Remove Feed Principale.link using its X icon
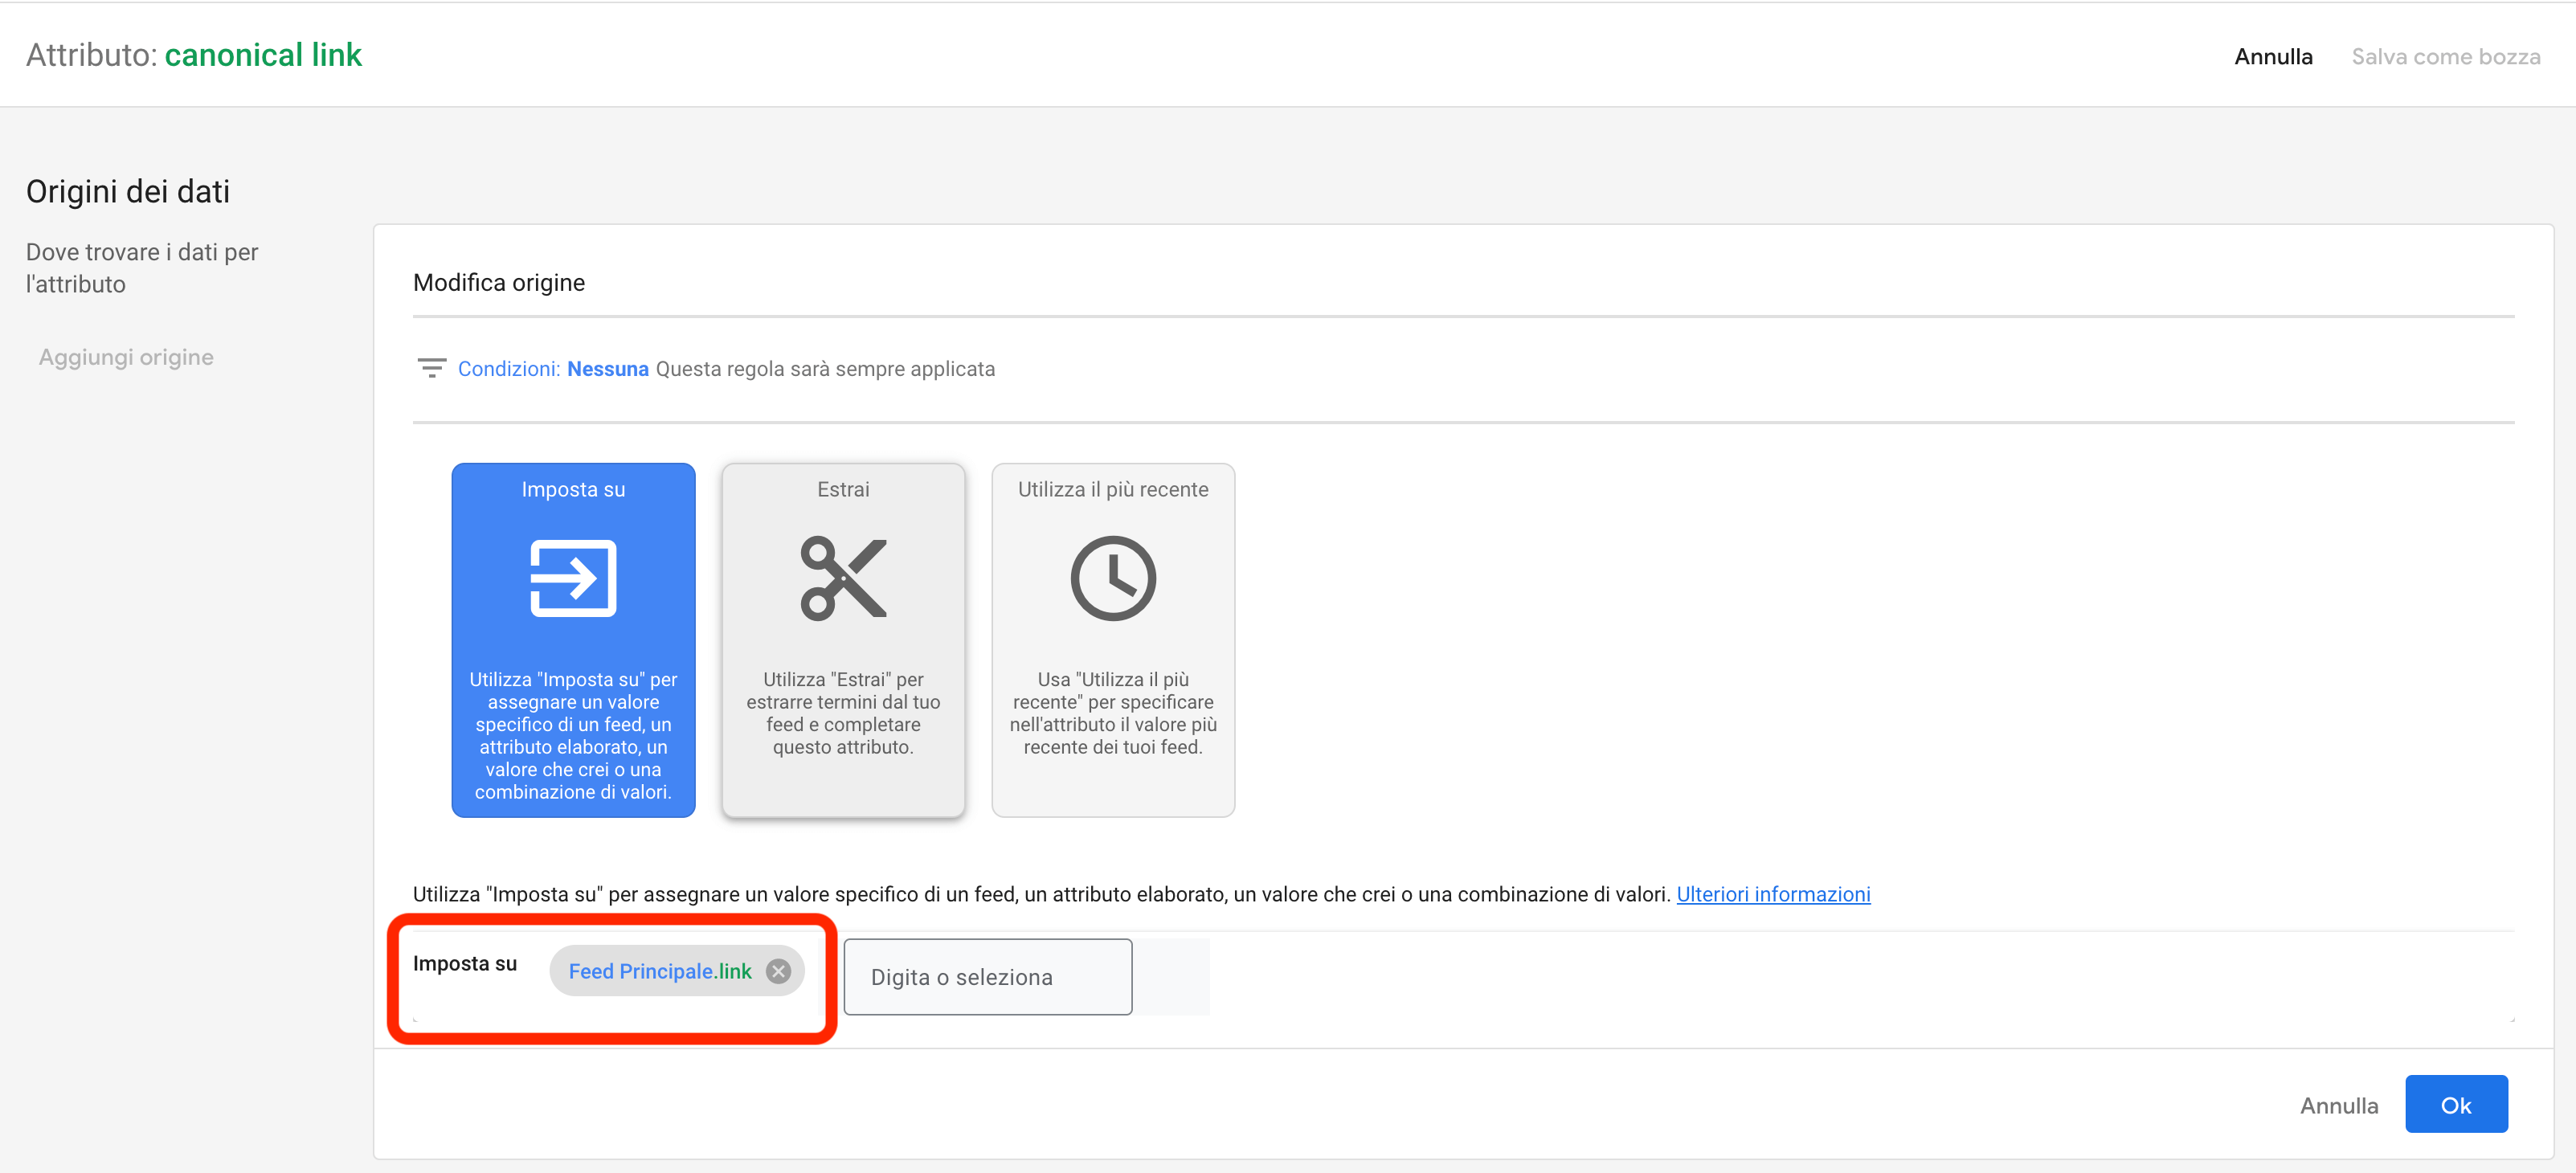The height and width of the screenshot is (1173, 2576). pos(779,970)
